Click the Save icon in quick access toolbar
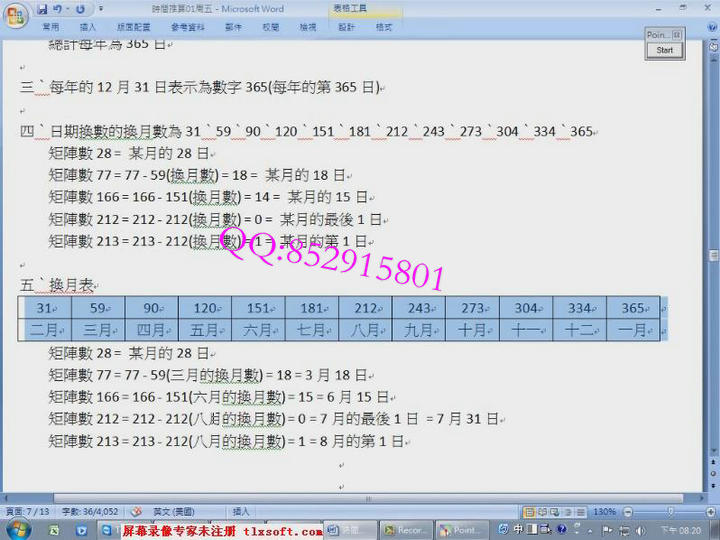The image size is (720, 540). tap(43, 9)
